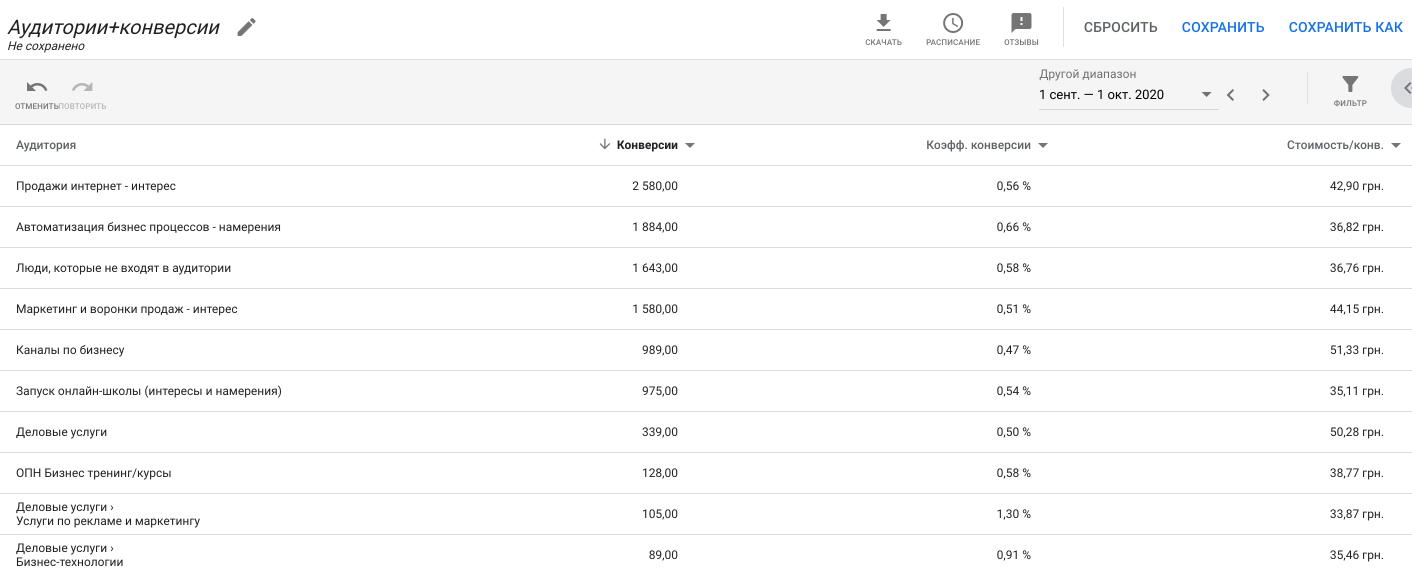Click the pencil icon to rename report
The width and height of the screenshot is (1412, 571).
[x=246, y=27]
